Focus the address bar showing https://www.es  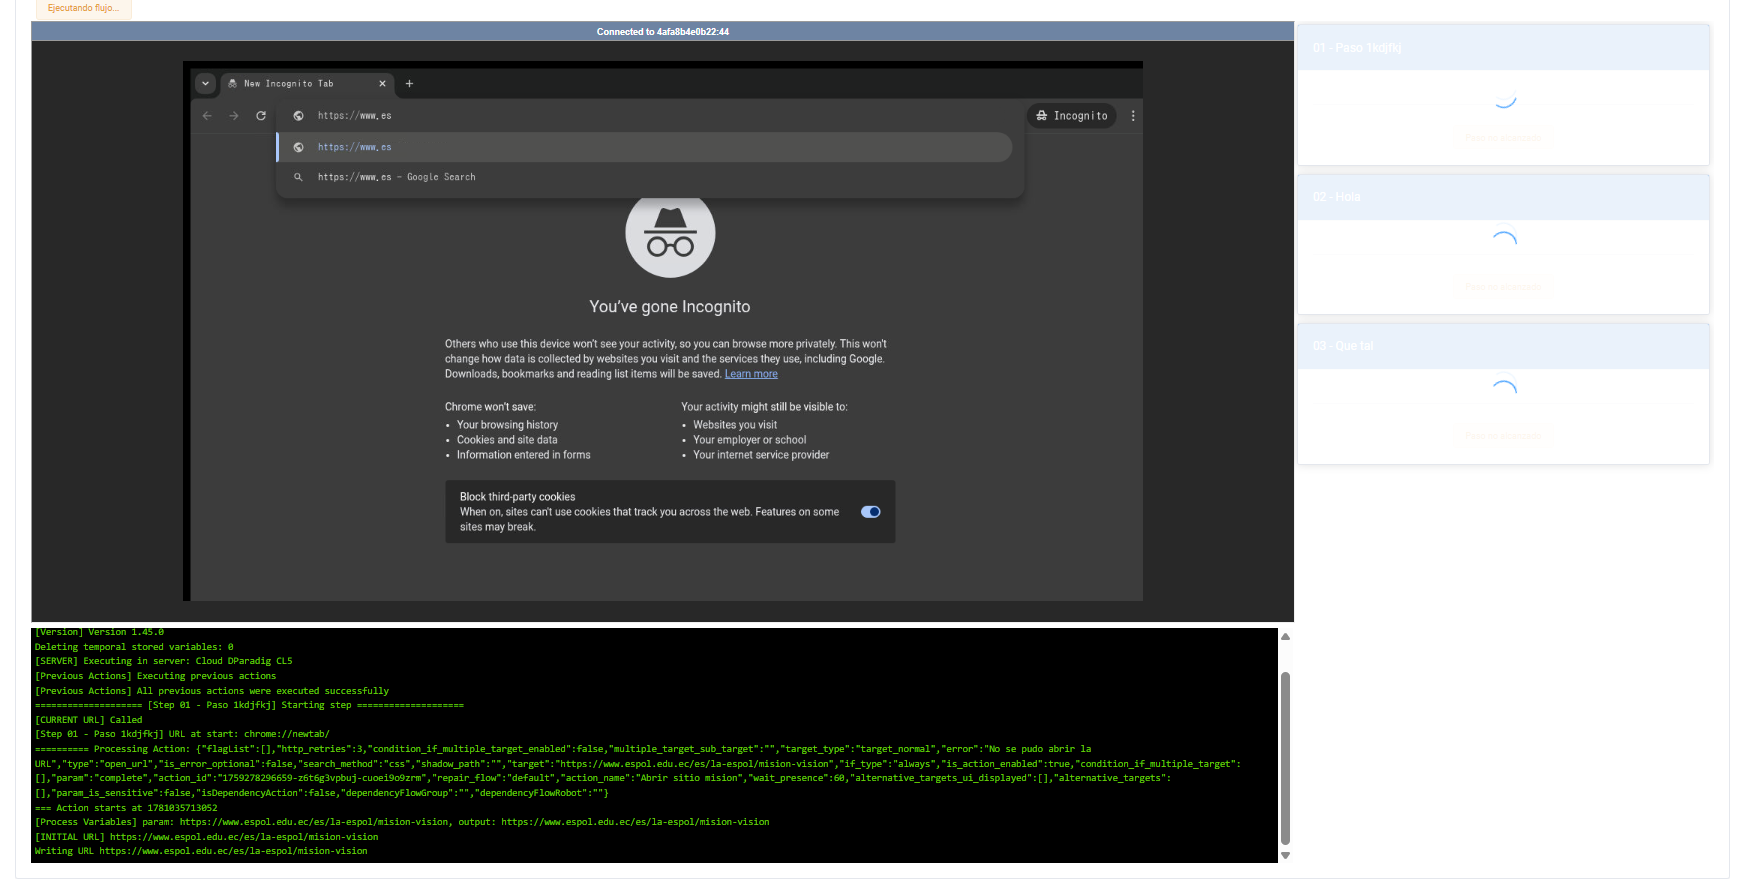[x=649, y=116]
